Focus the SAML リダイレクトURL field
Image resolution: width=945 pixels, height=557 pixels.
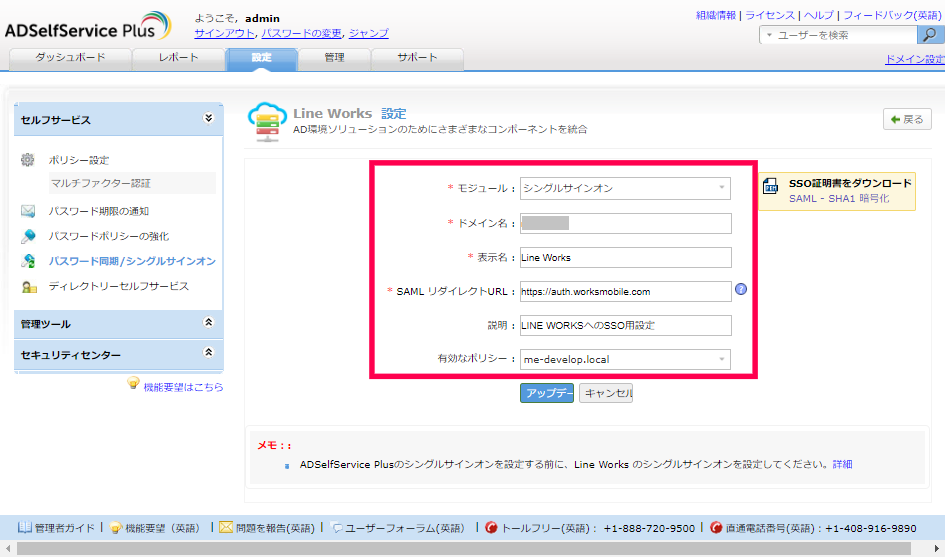(626, 291)
